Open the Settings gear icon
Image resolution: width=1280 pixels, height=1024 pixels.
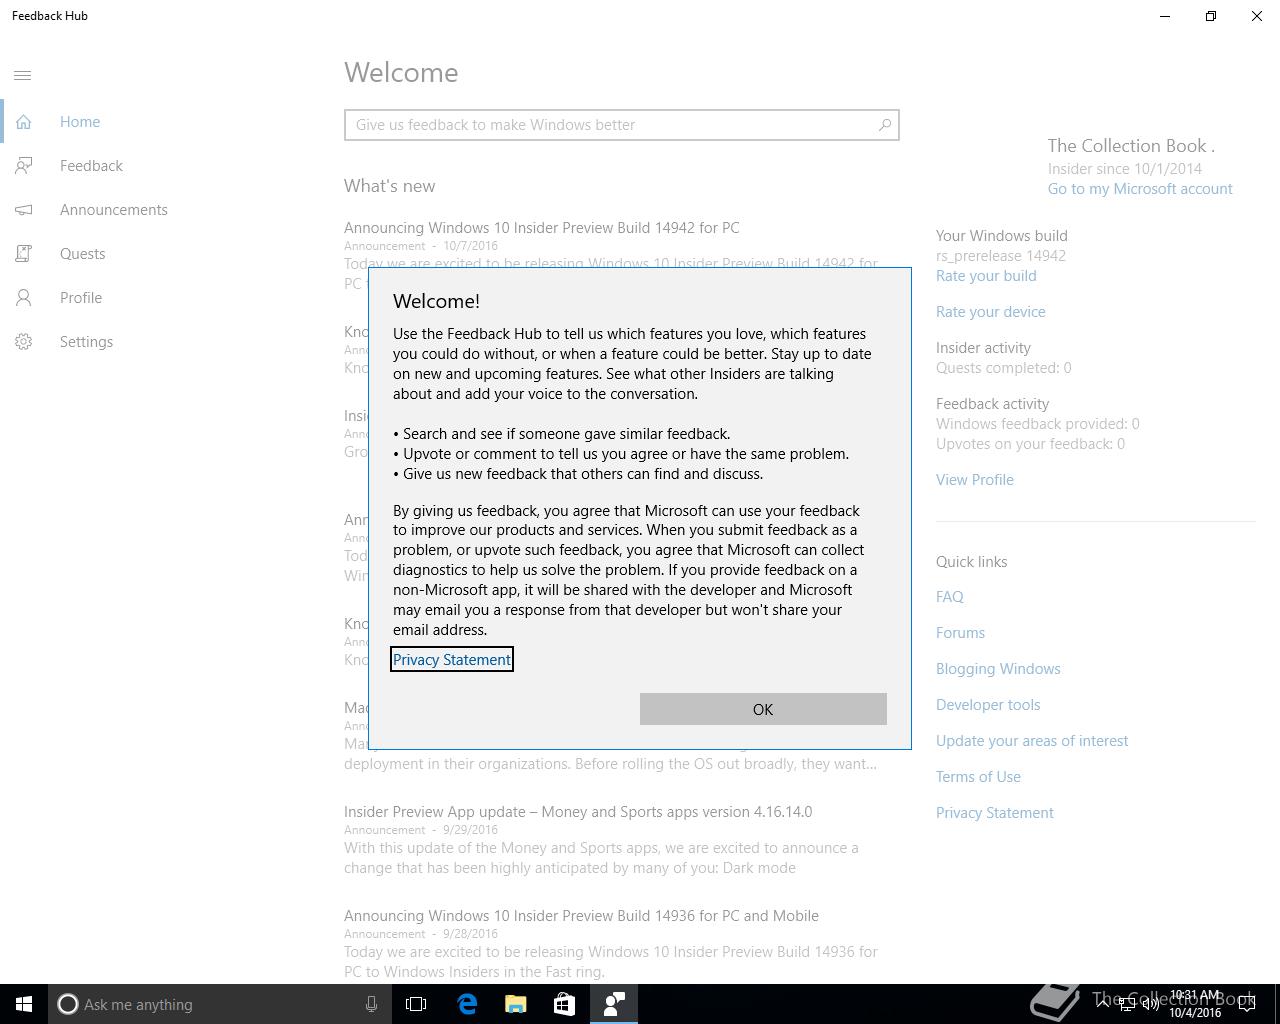click(23, 342)
